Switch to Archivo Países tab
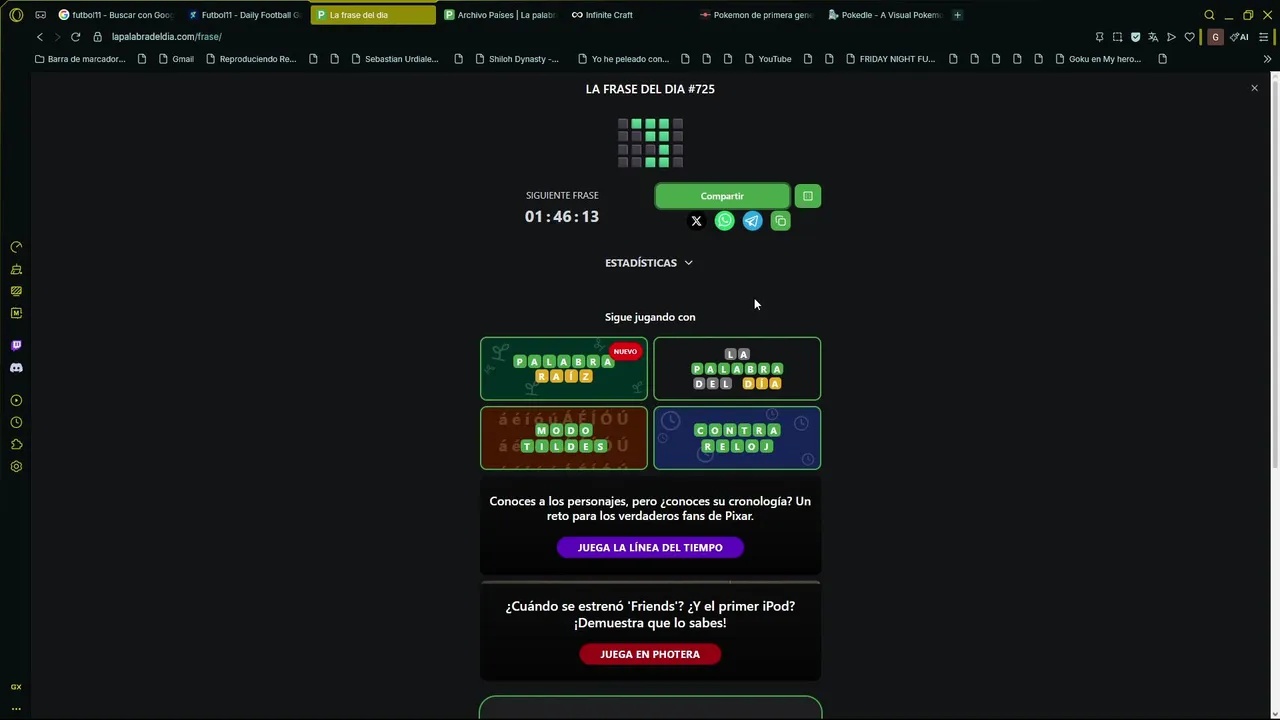The width and height of the screenshot is (1280, 720). [x=500, y=15]
